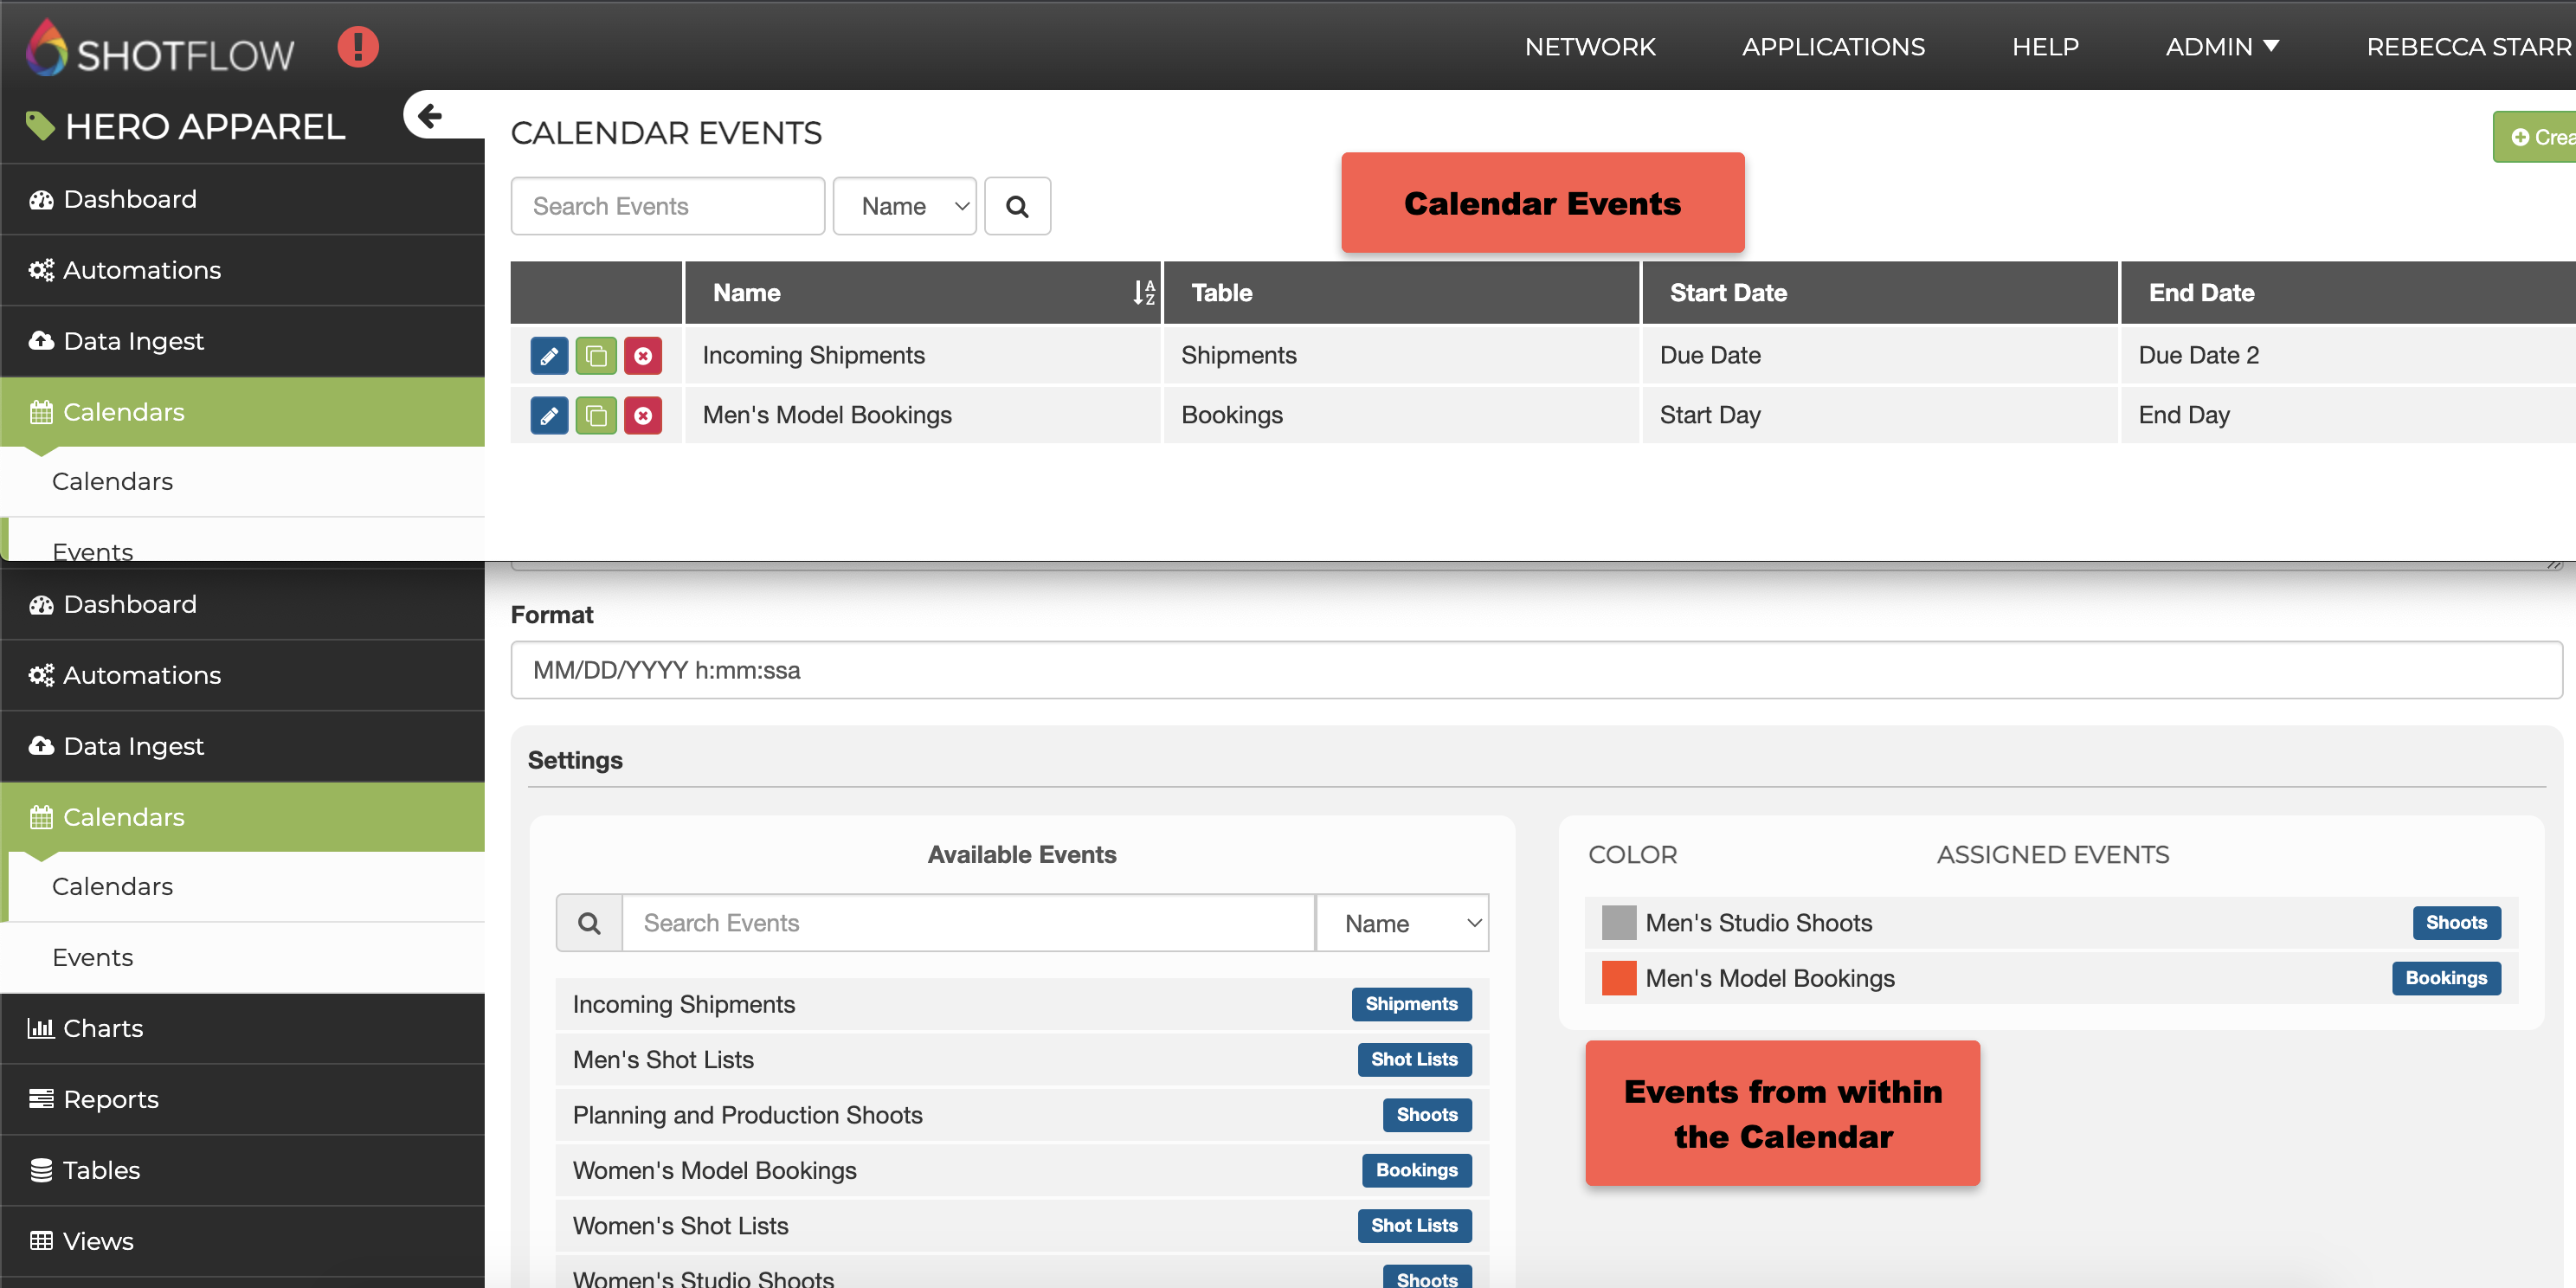The image size is (2576, 1288).
Task: Go to the Charts section
Action: click(x=103, y=1028)
